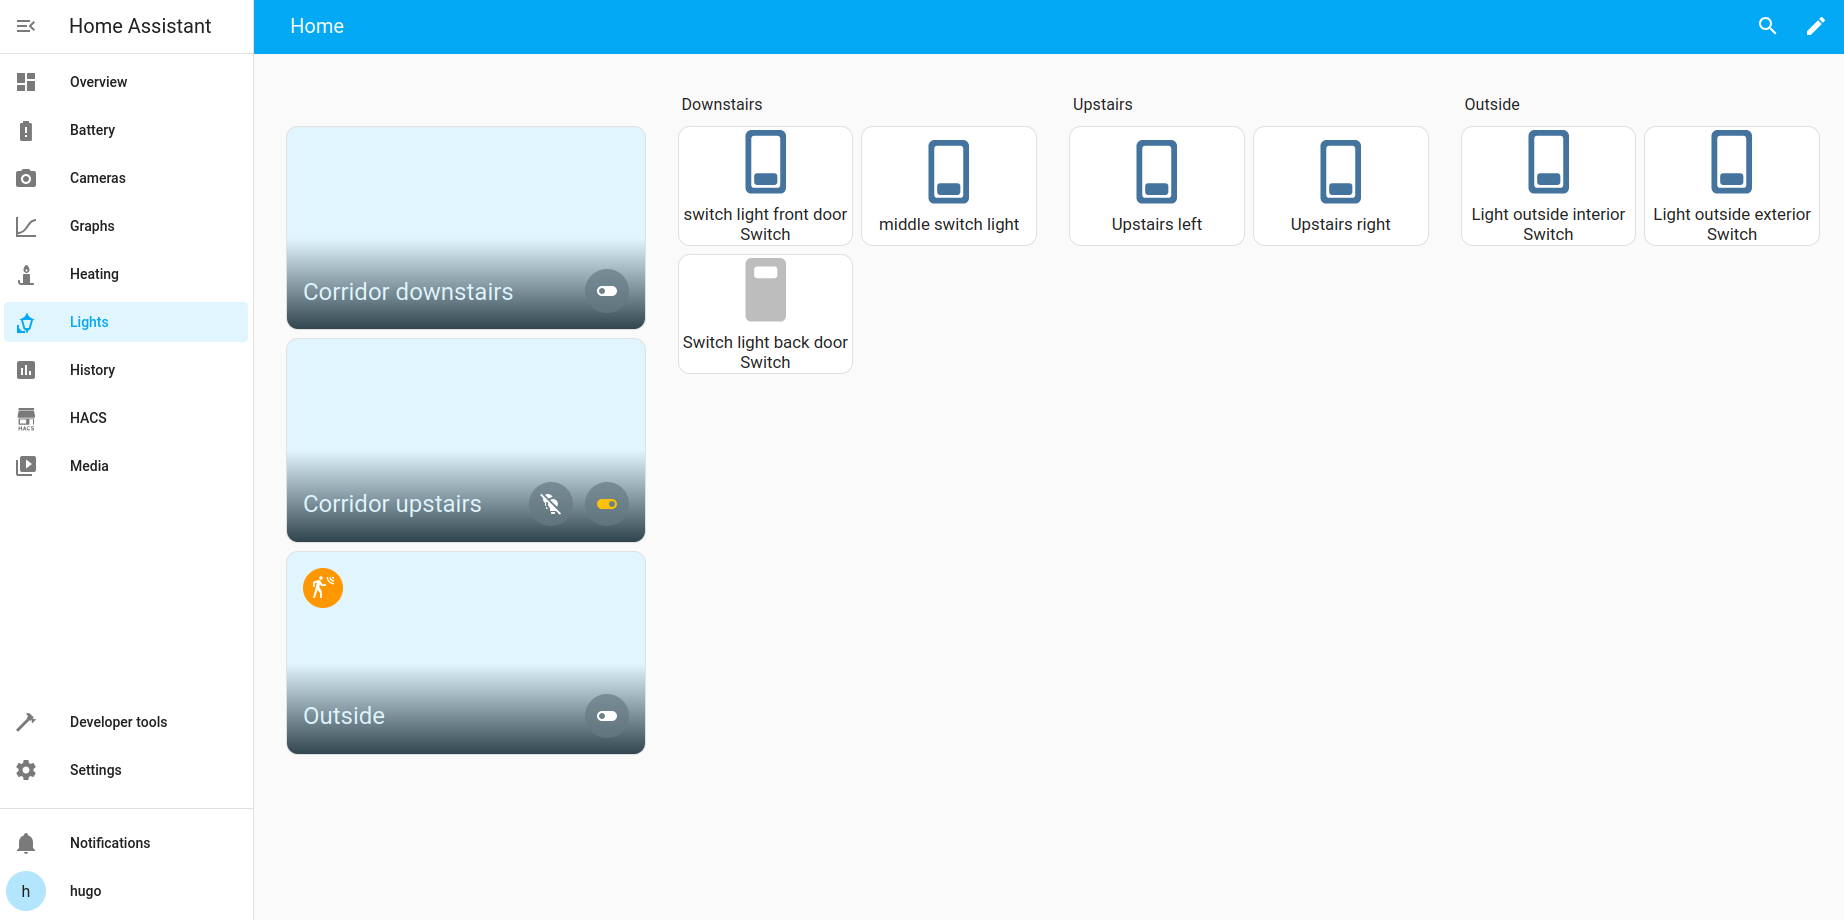1844x920 pixels.
Task: Toggle the Corridor upstairs yellow switch
Action: pyautogui.click(x=607, y=504)
